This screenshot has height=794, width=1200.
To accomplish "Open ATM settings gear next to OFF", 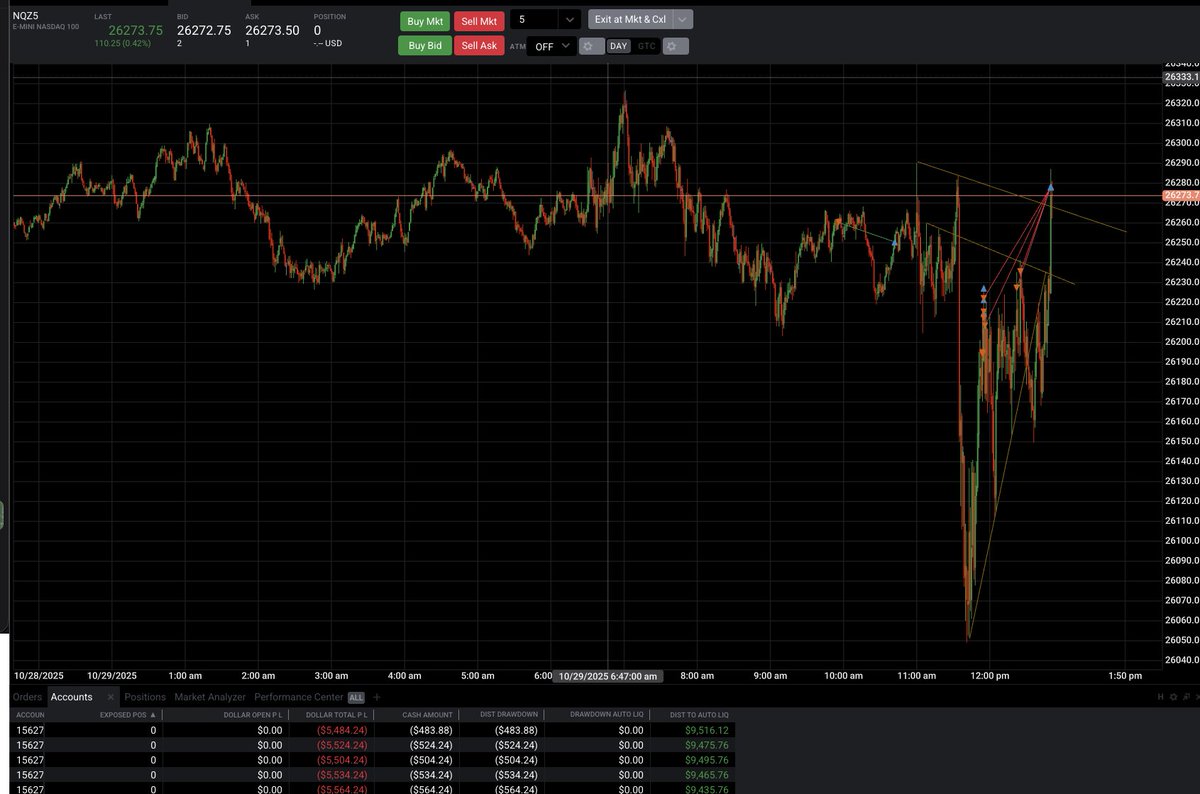I will pyautogui.click(x=591, y=46).
